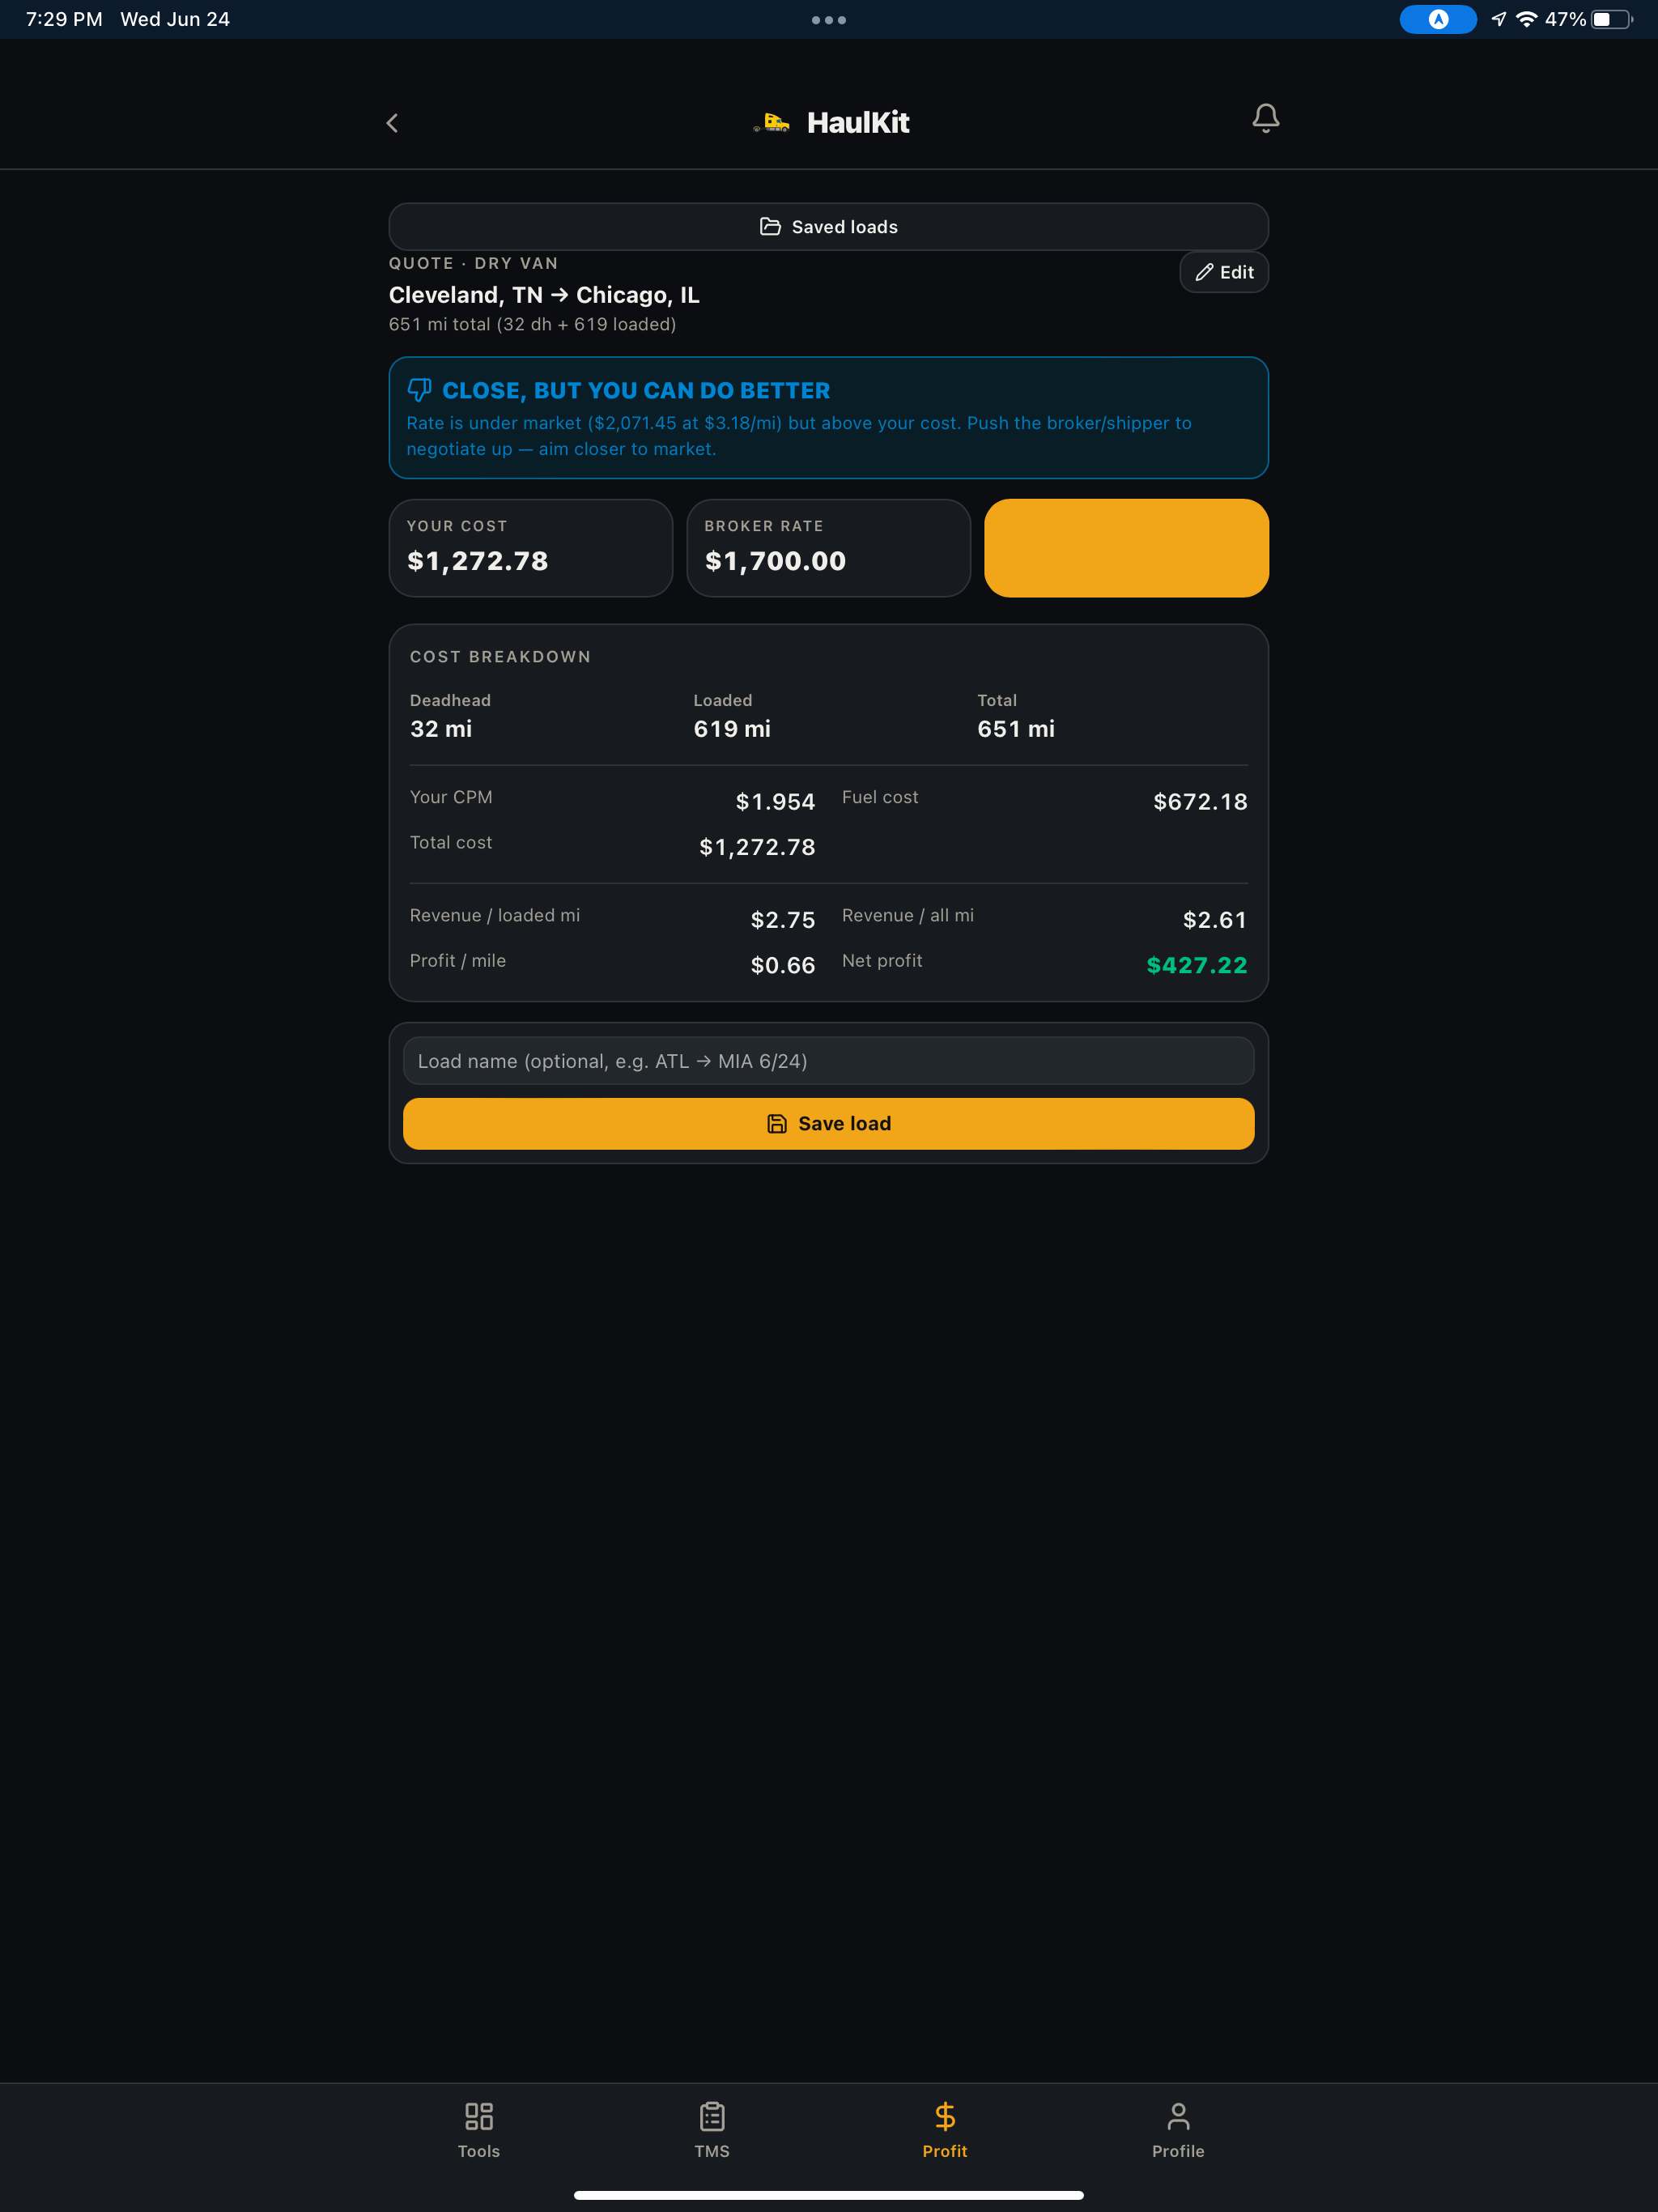Image resolution: width=1658 pixels, height=2212 pixels.
Task: Tap the Net profit value $427.22
Action: (x=1196, y=965)
